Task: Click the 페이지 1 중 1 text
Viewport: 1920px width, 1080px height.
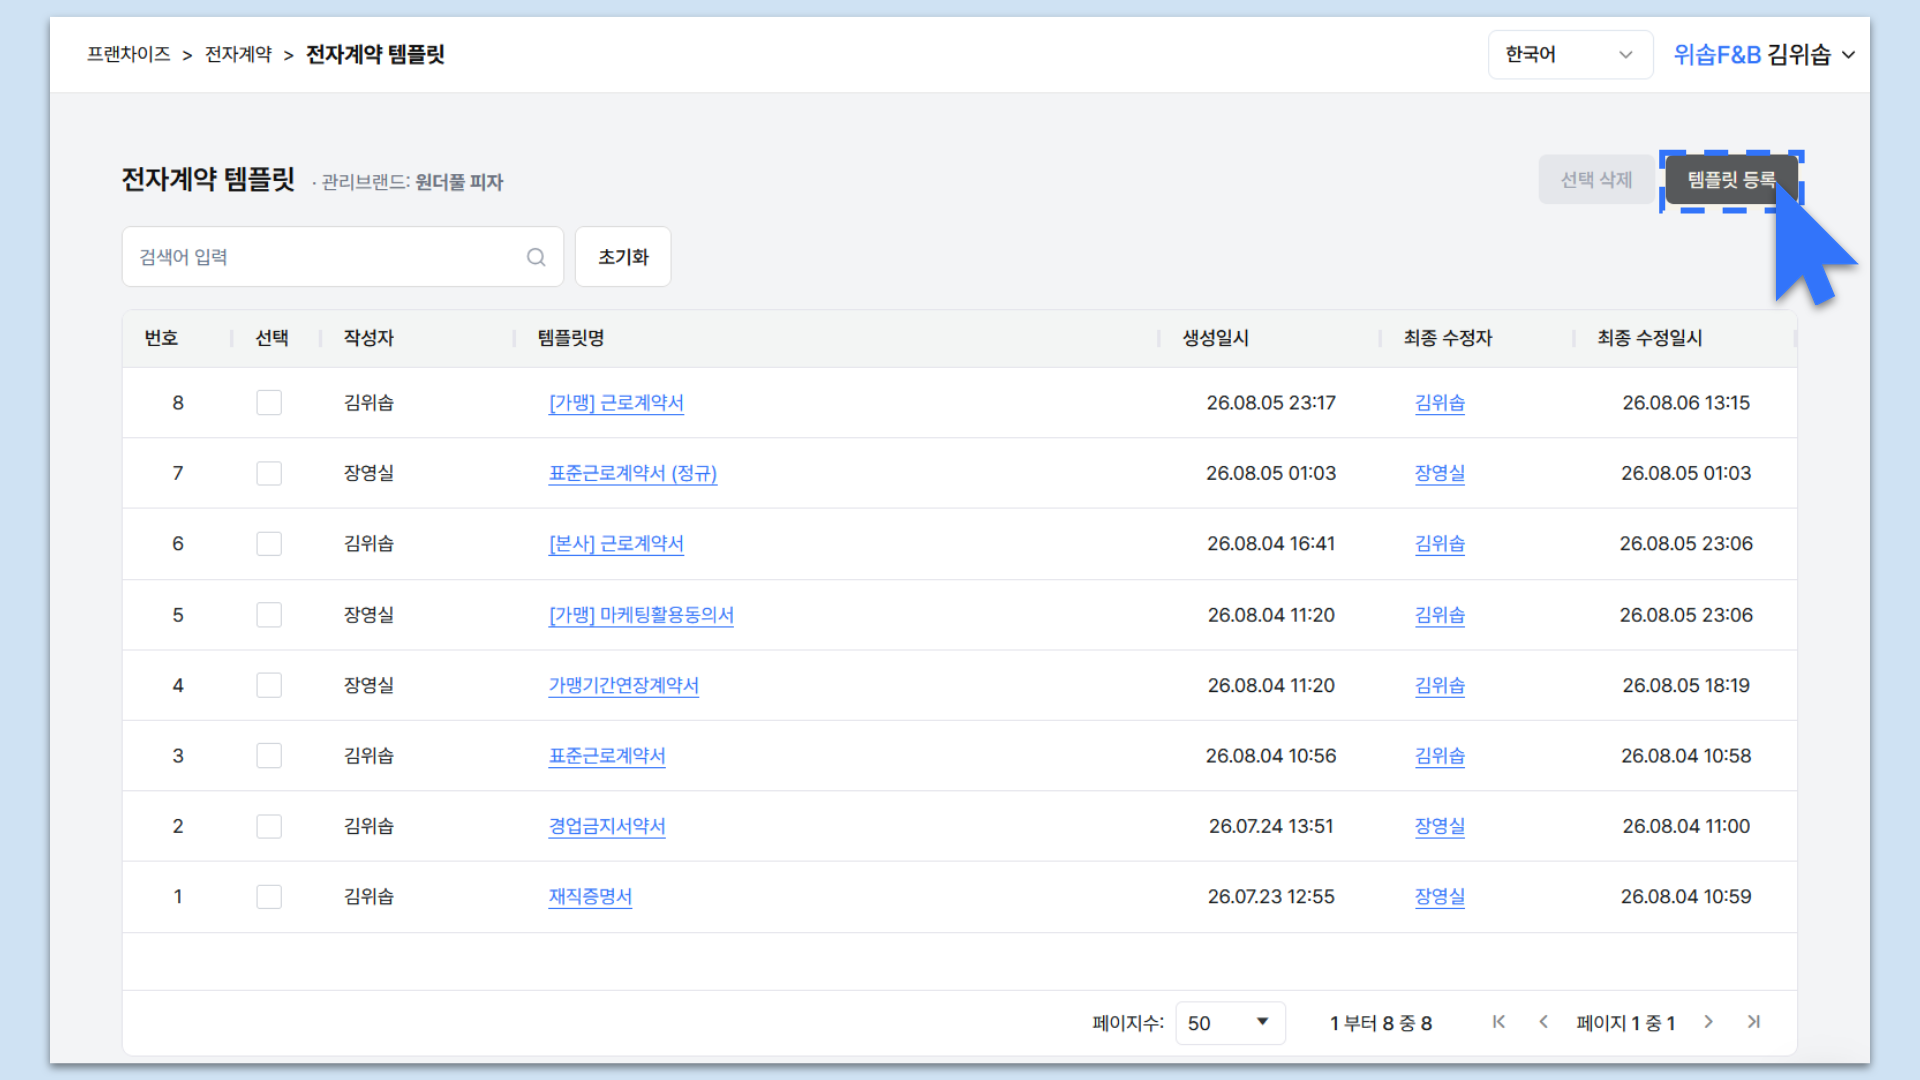Action: point(1626,1023)
